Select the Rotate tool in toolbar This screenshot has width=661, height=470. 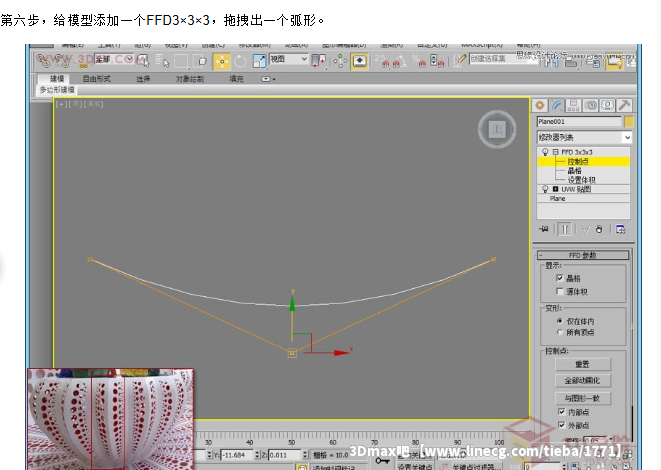240,61
